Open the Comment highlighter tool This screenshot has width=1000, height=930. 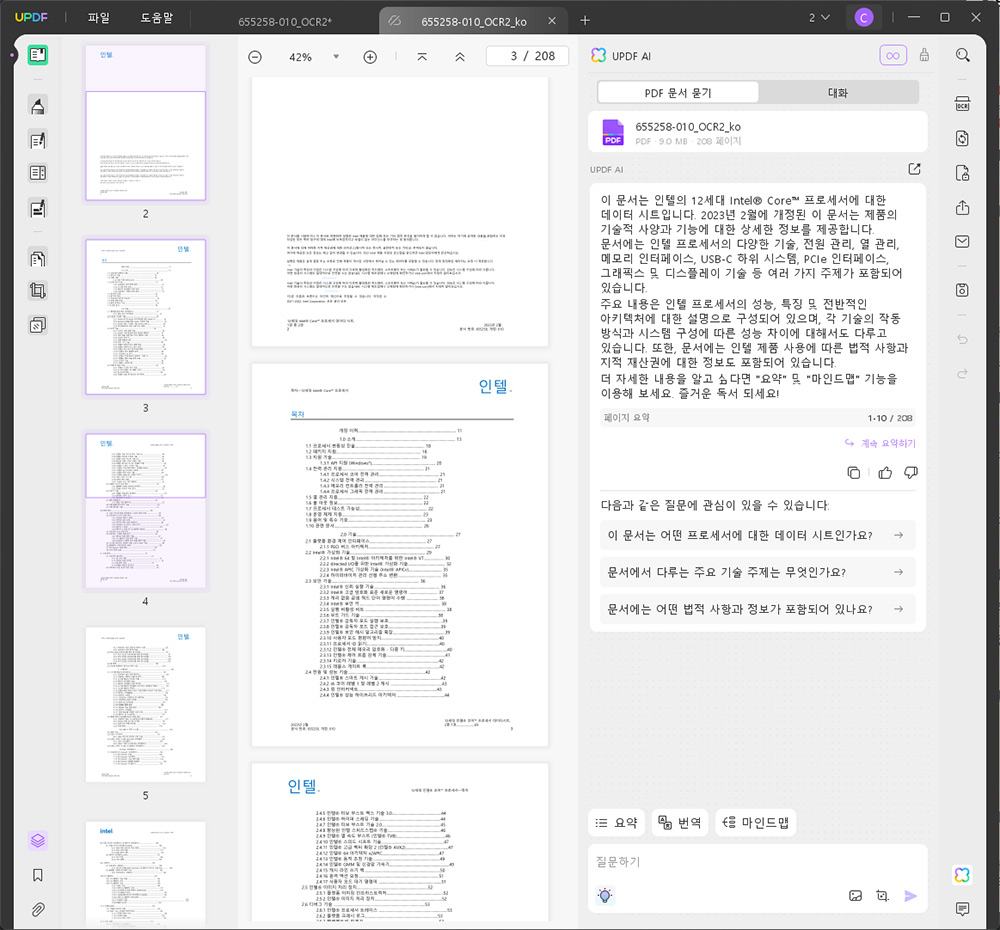click(38, 106)
